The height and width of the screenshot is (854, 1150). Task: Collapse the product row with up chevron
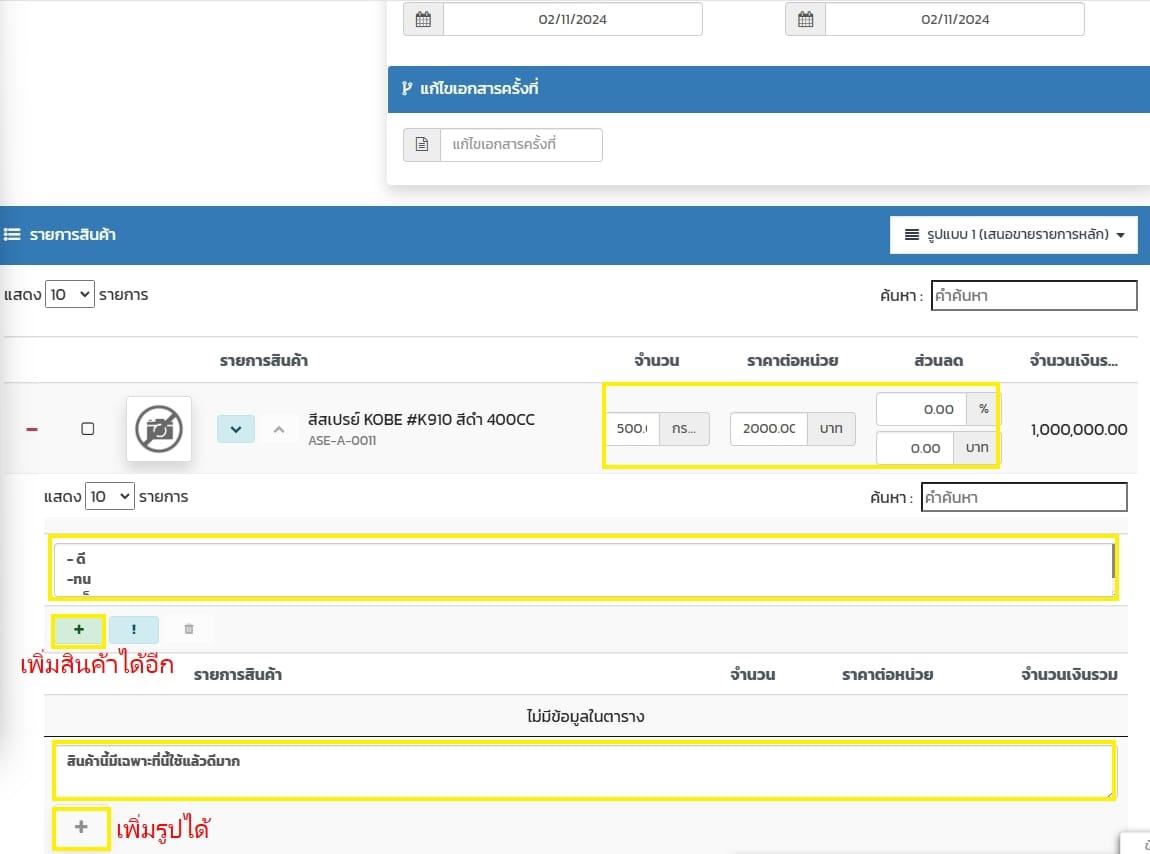tap(279, 429)
